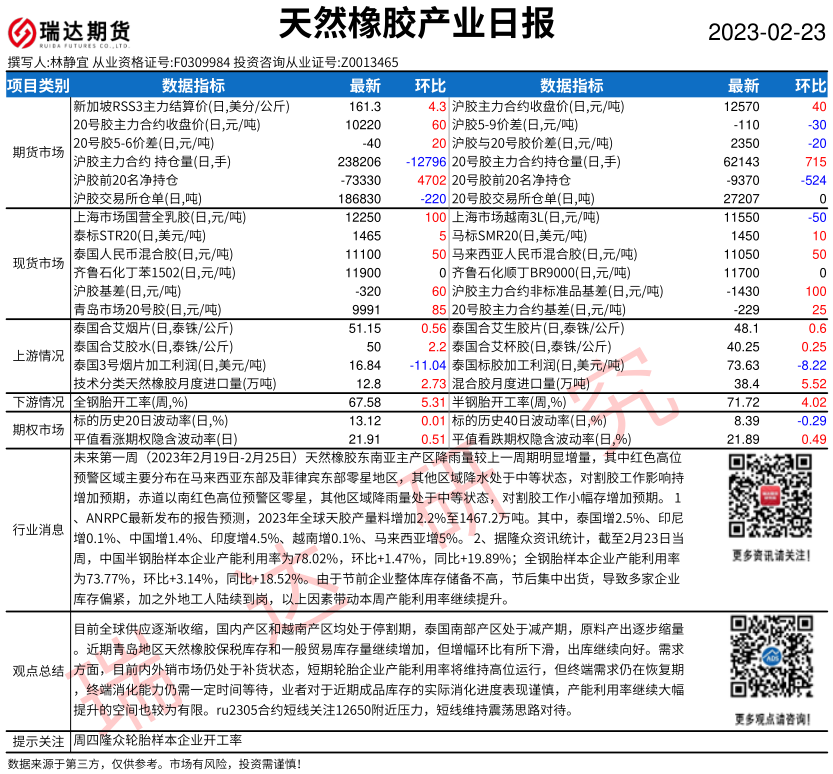Click the 更多观点请咨询! caption
Viewport: 833px width, 774px height.
click(x=769, y=718)
